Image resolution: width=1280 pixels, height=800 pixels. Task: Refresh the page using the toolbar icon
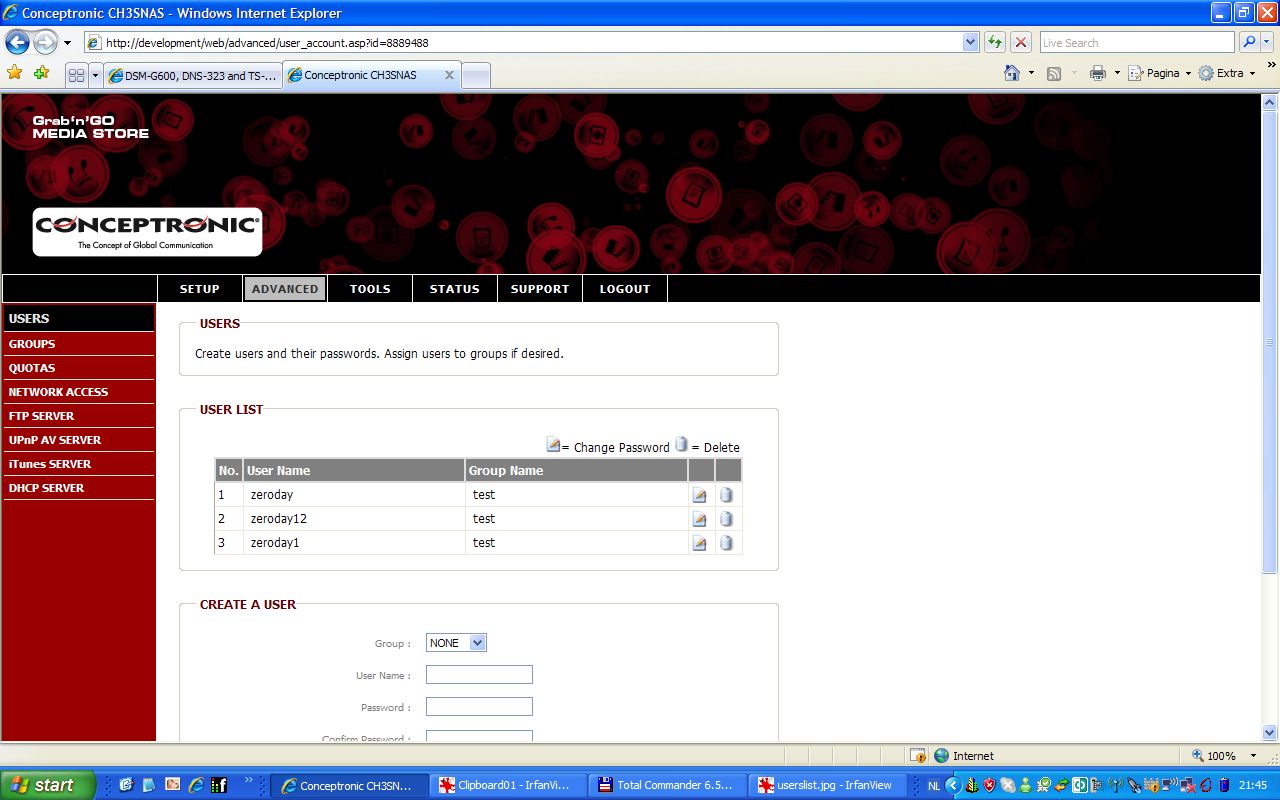point(995,43)
